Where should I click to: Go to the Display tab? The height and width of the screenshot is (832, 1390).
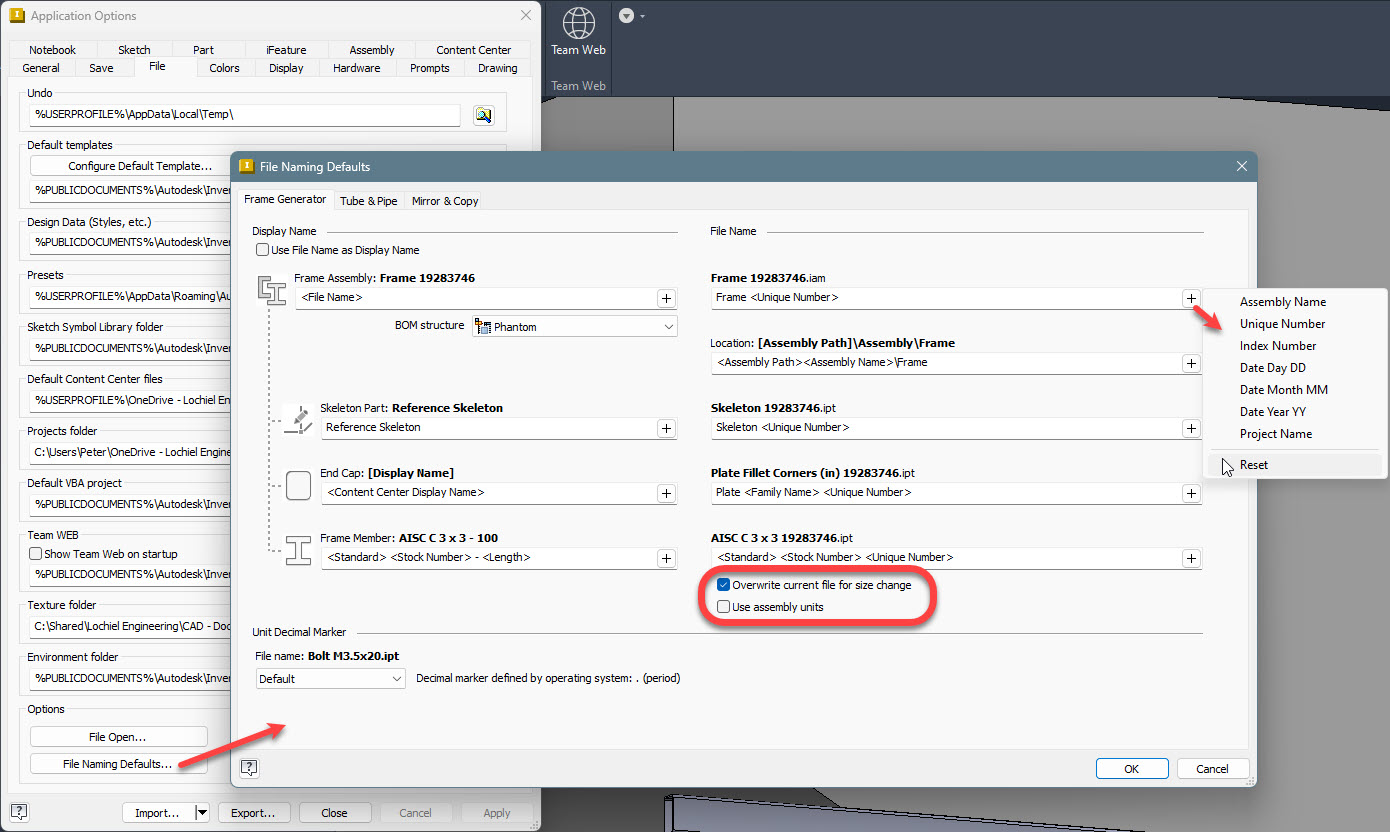[286, 68]
